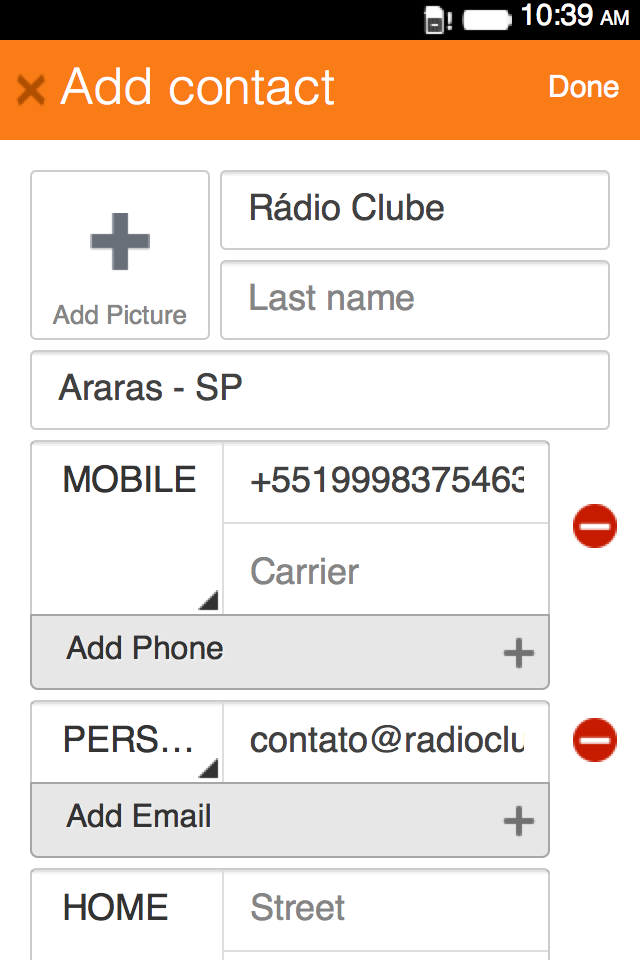The image size is (640, 960).
Task: Focus the Carrier field
Action: (x=386, y=571)
